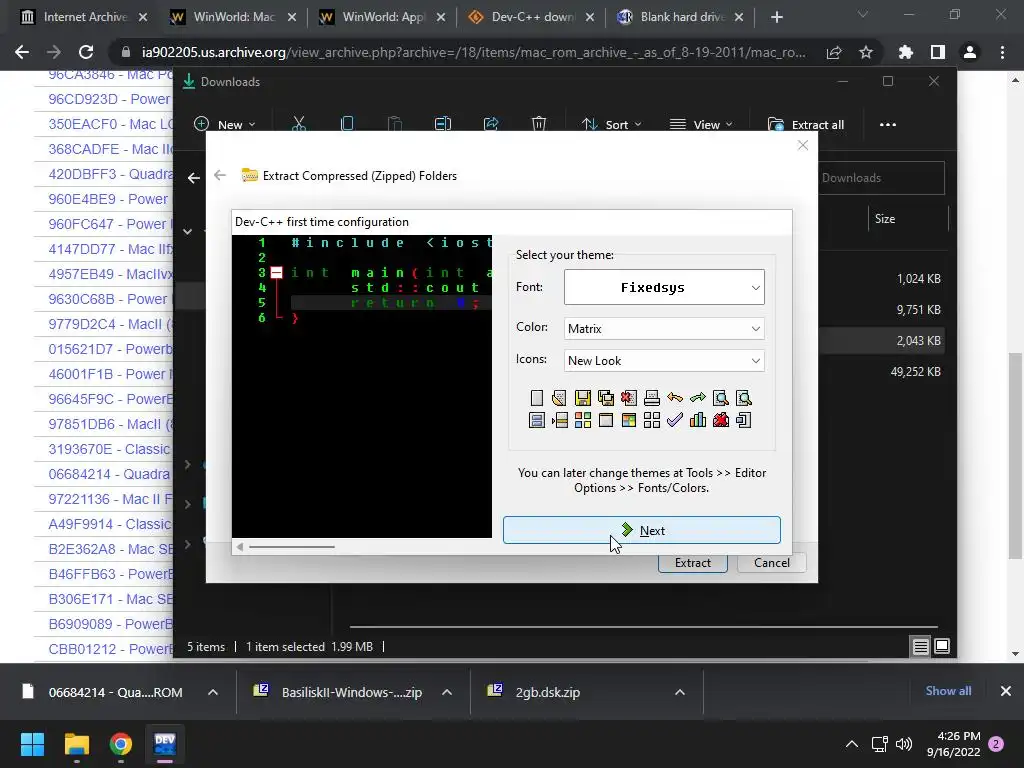Click the Copy icon in Downloads toolbar

click(347, 124)
